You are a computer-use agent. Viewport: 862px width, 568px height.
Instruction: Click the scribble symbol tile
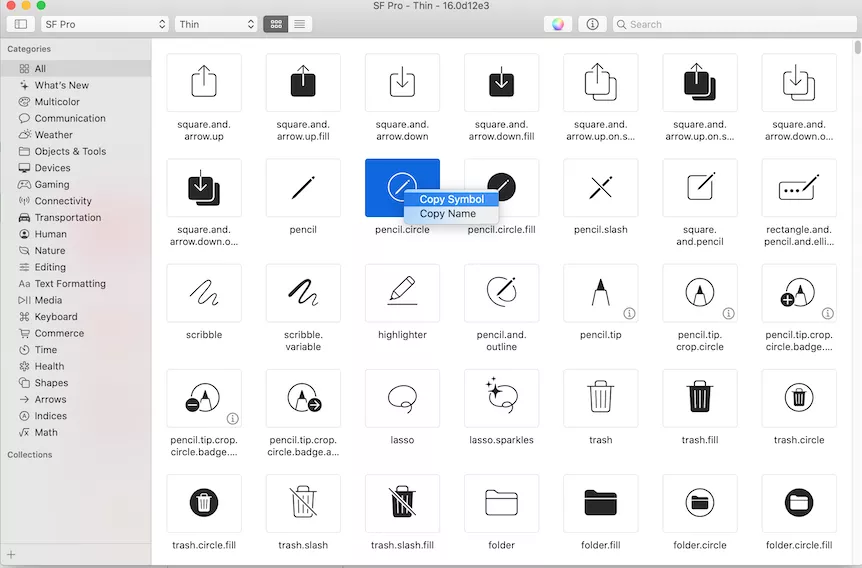(x=204, y=293)
